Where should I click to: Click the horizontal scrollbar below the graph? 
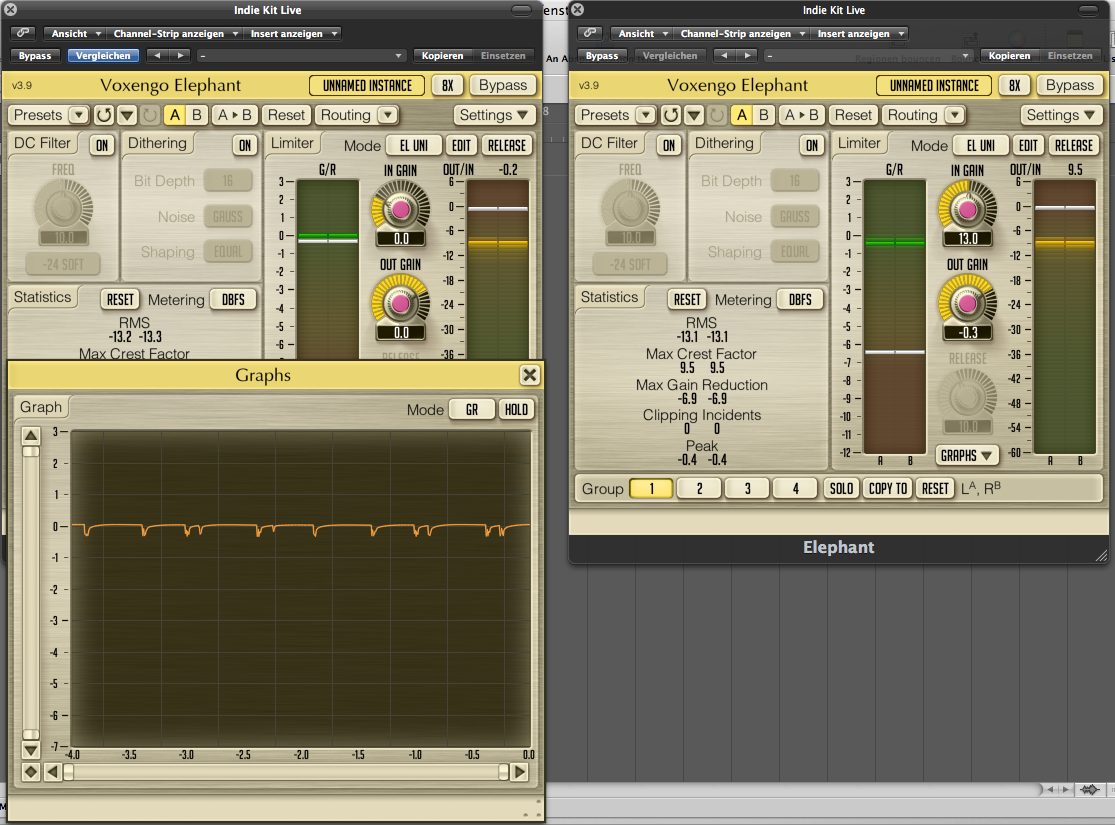[286, 772]
